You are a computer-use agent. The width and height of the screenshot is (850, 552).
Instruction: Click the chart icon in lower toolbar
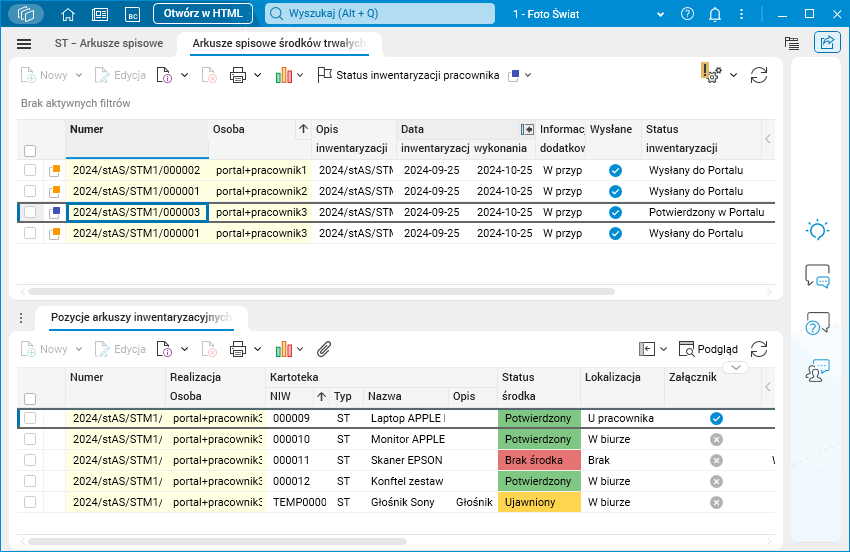click(284, 349)
